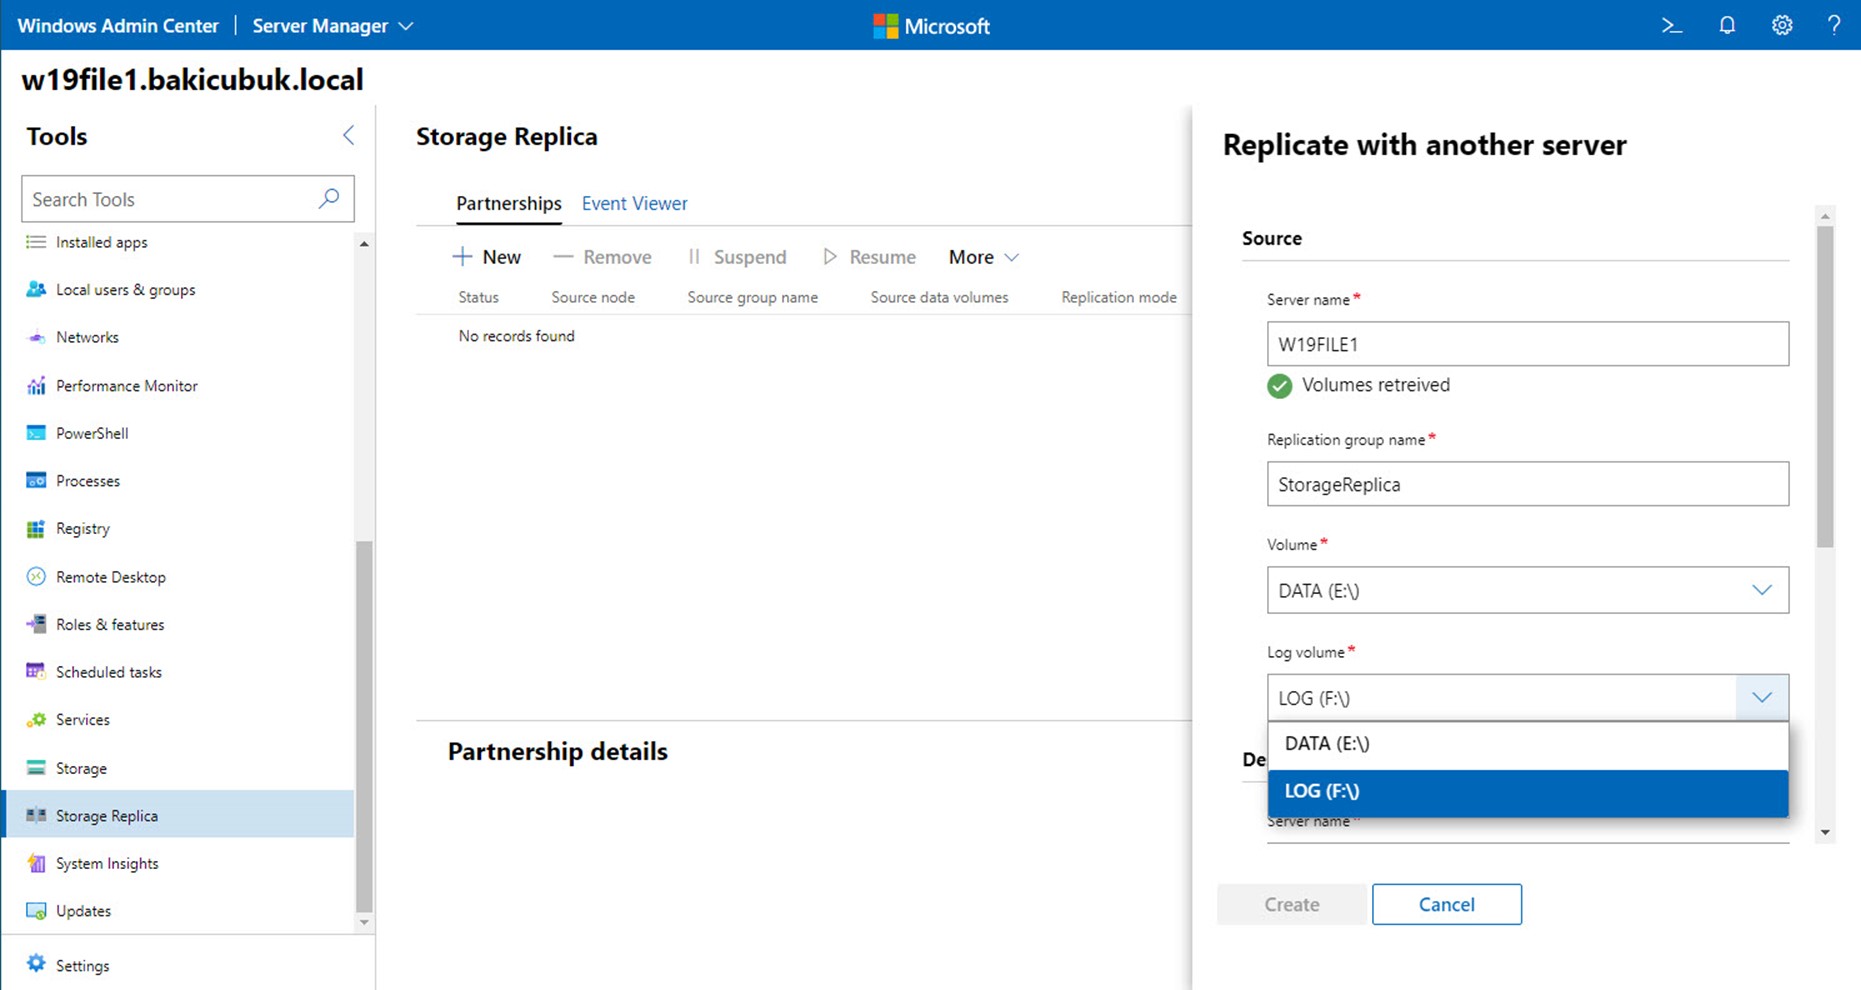Viewport: 1861px width, 990px height.
Task: Open the notifications bell
Action: 1727,26
